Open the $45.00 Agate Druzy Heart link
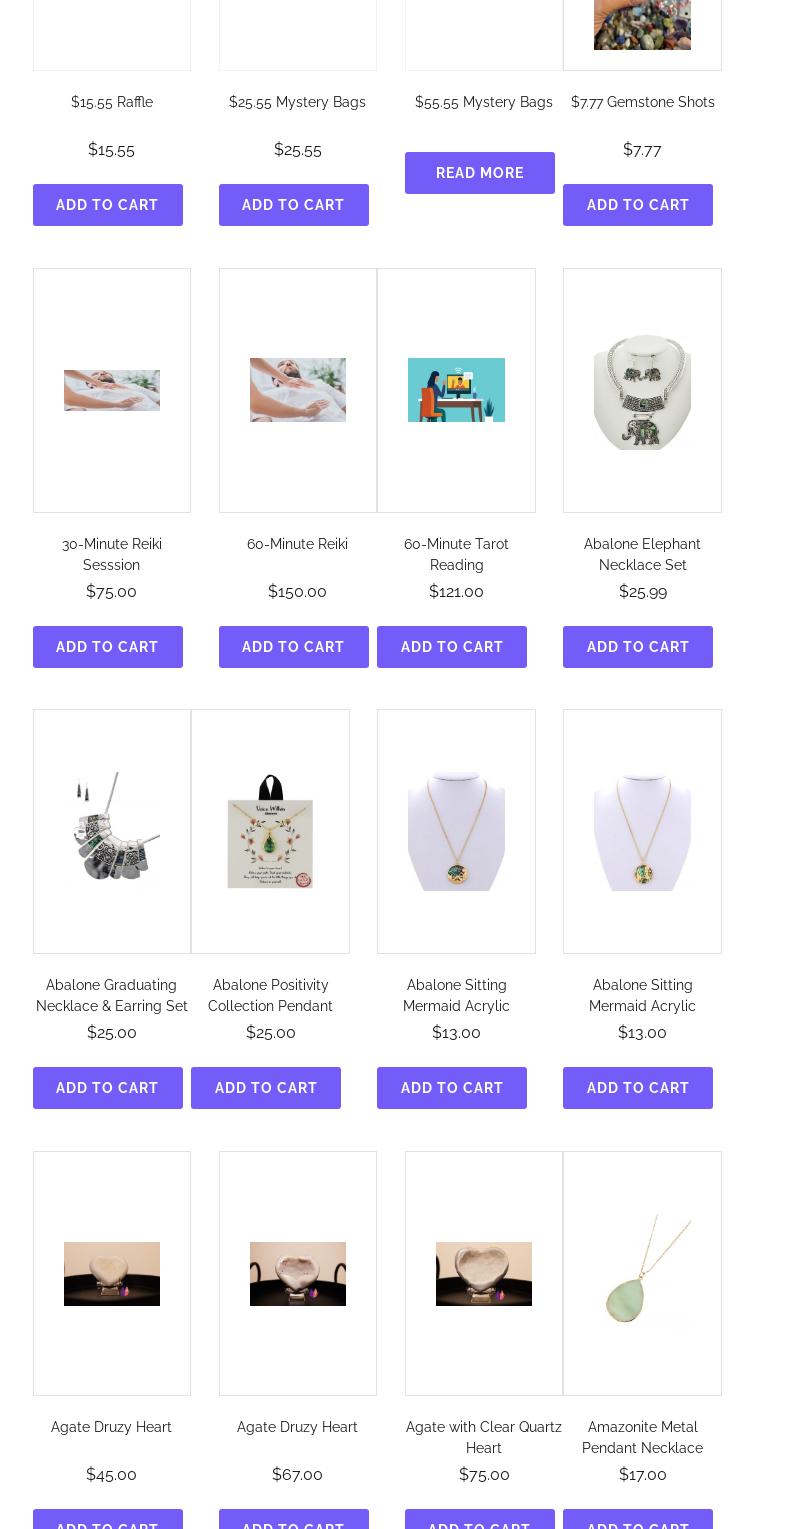 coord(112,1427)
